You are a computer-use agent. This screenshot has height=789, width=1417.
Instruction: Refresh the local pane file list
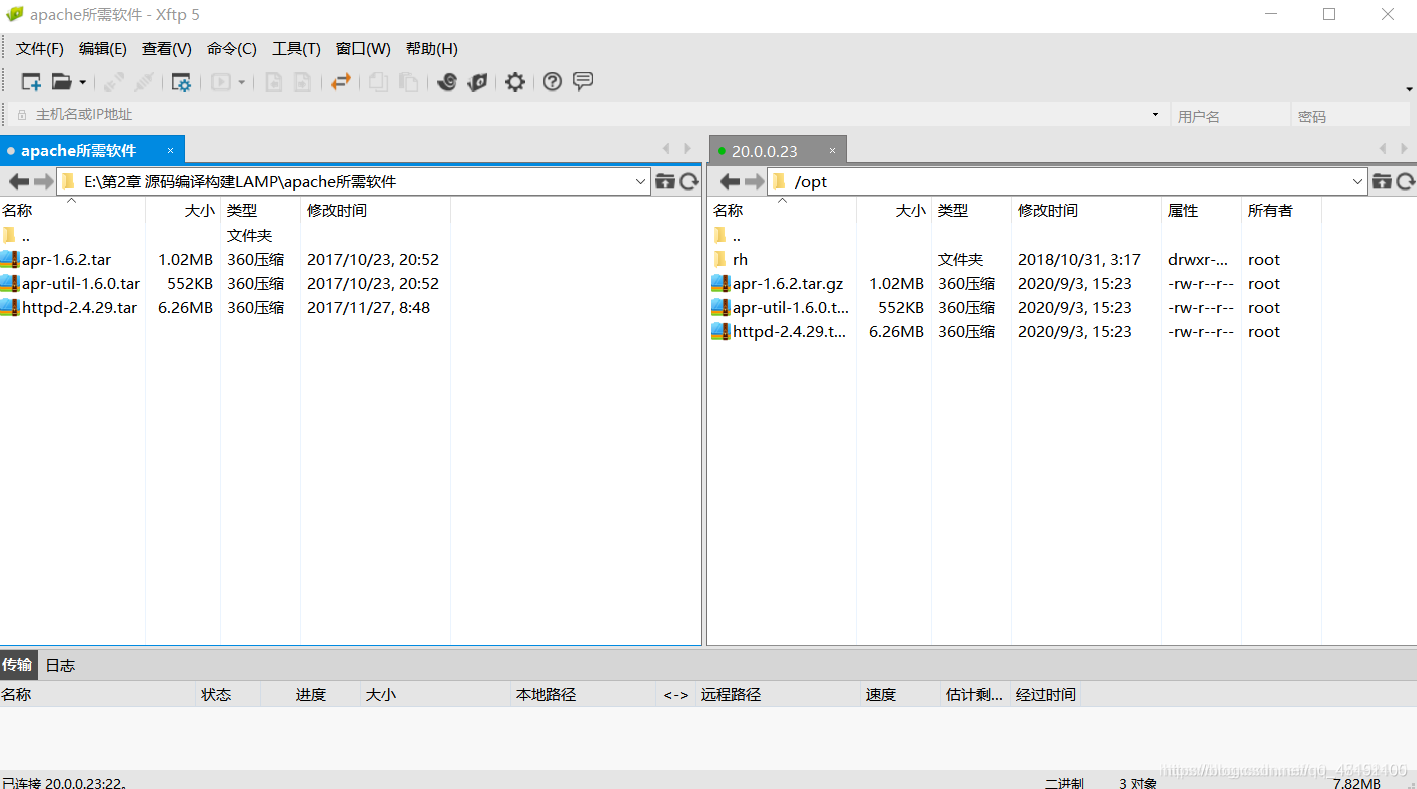(x=689, y=181)
